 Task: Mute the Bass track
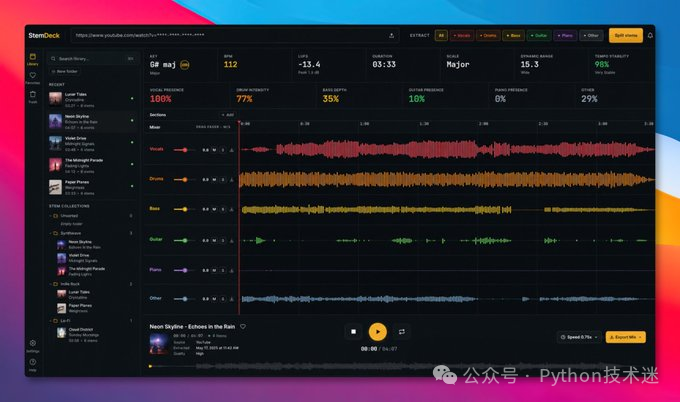click(214, 209)
